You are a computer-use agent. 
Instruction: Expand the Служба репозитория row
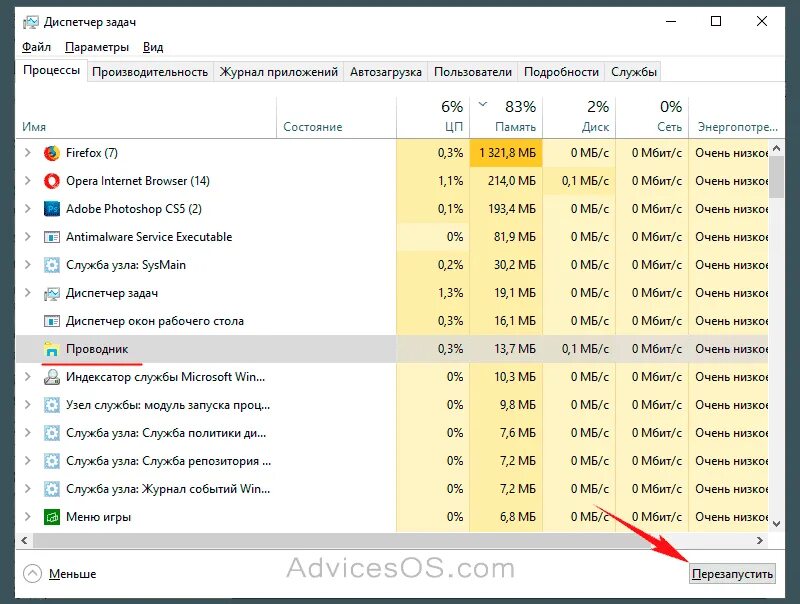point(28,461)
